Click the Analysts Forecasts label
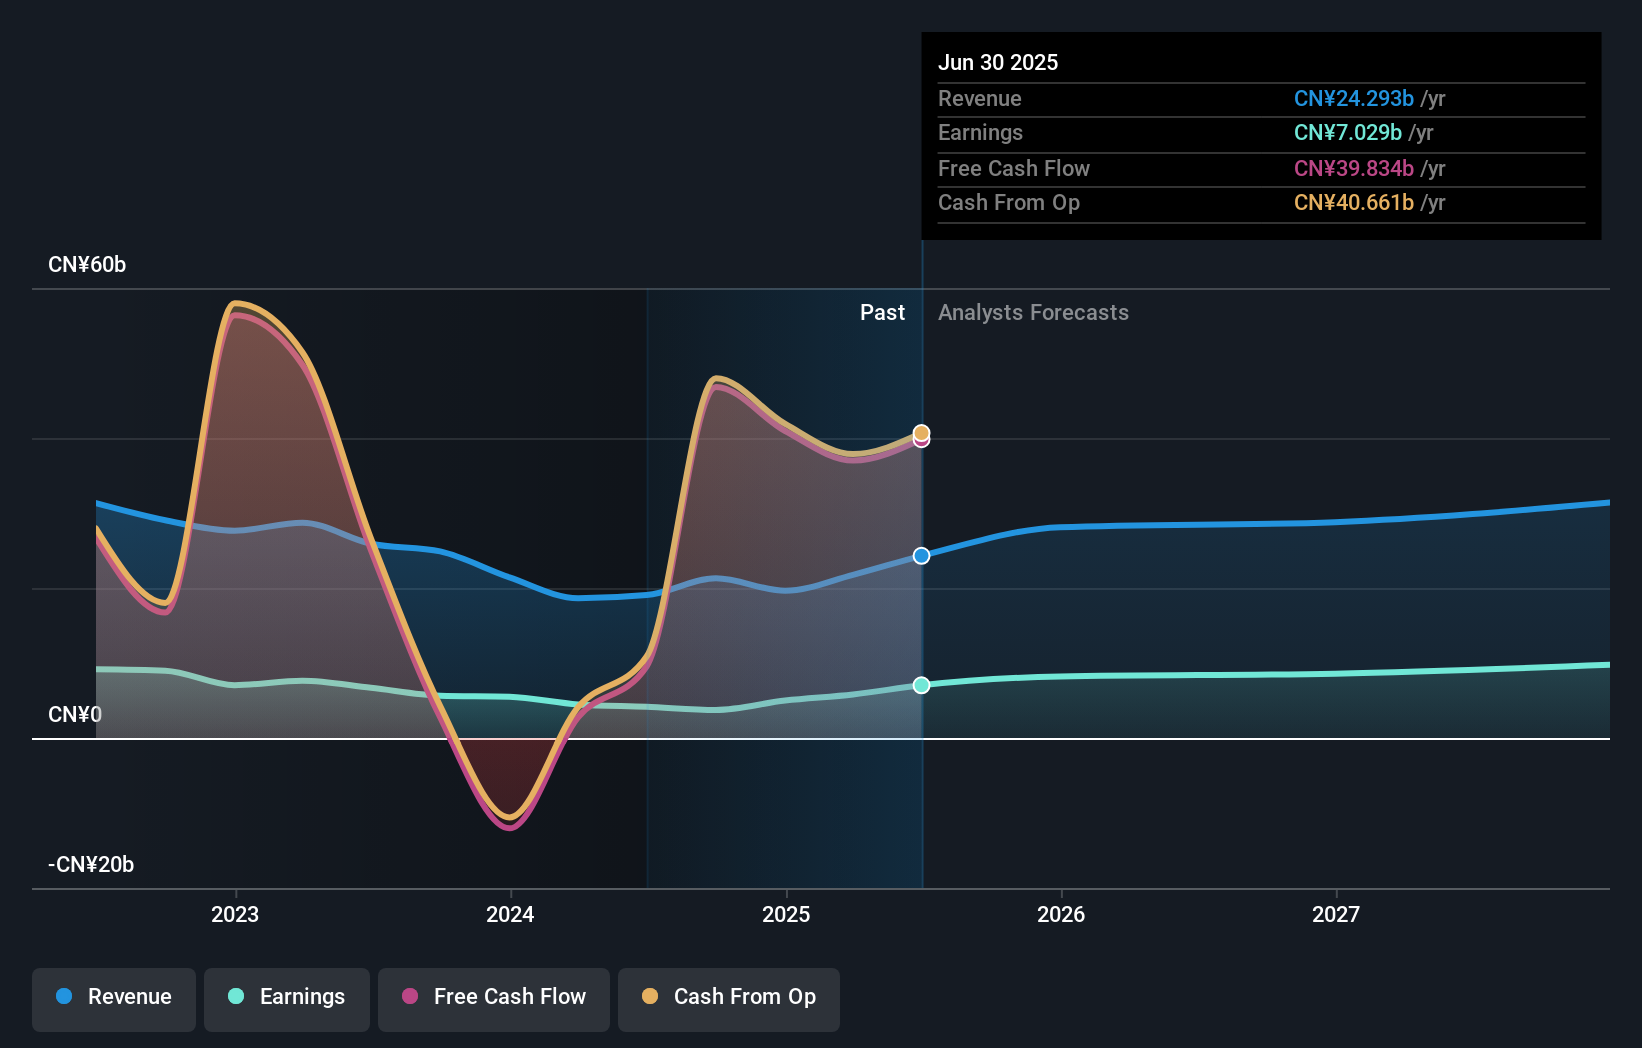1642x1048 pixels. click(1033, 313)
